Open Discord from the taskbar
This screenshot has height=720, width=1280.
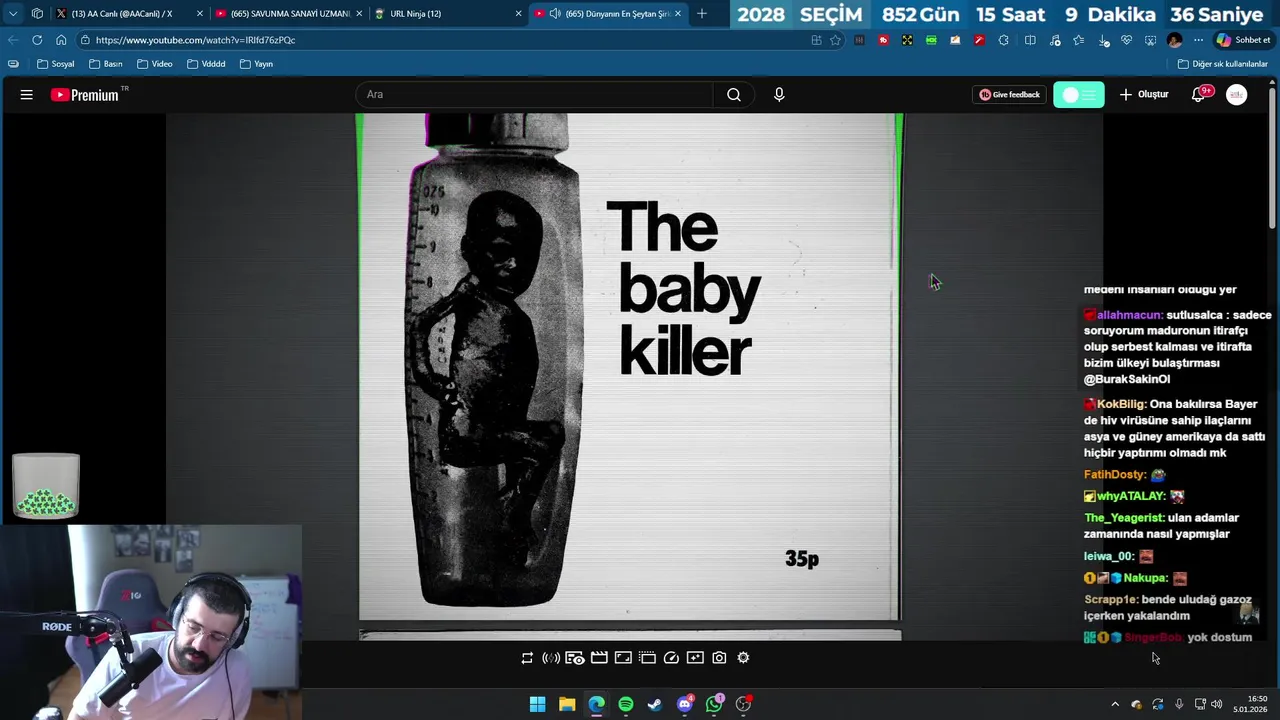coord(685,704)
